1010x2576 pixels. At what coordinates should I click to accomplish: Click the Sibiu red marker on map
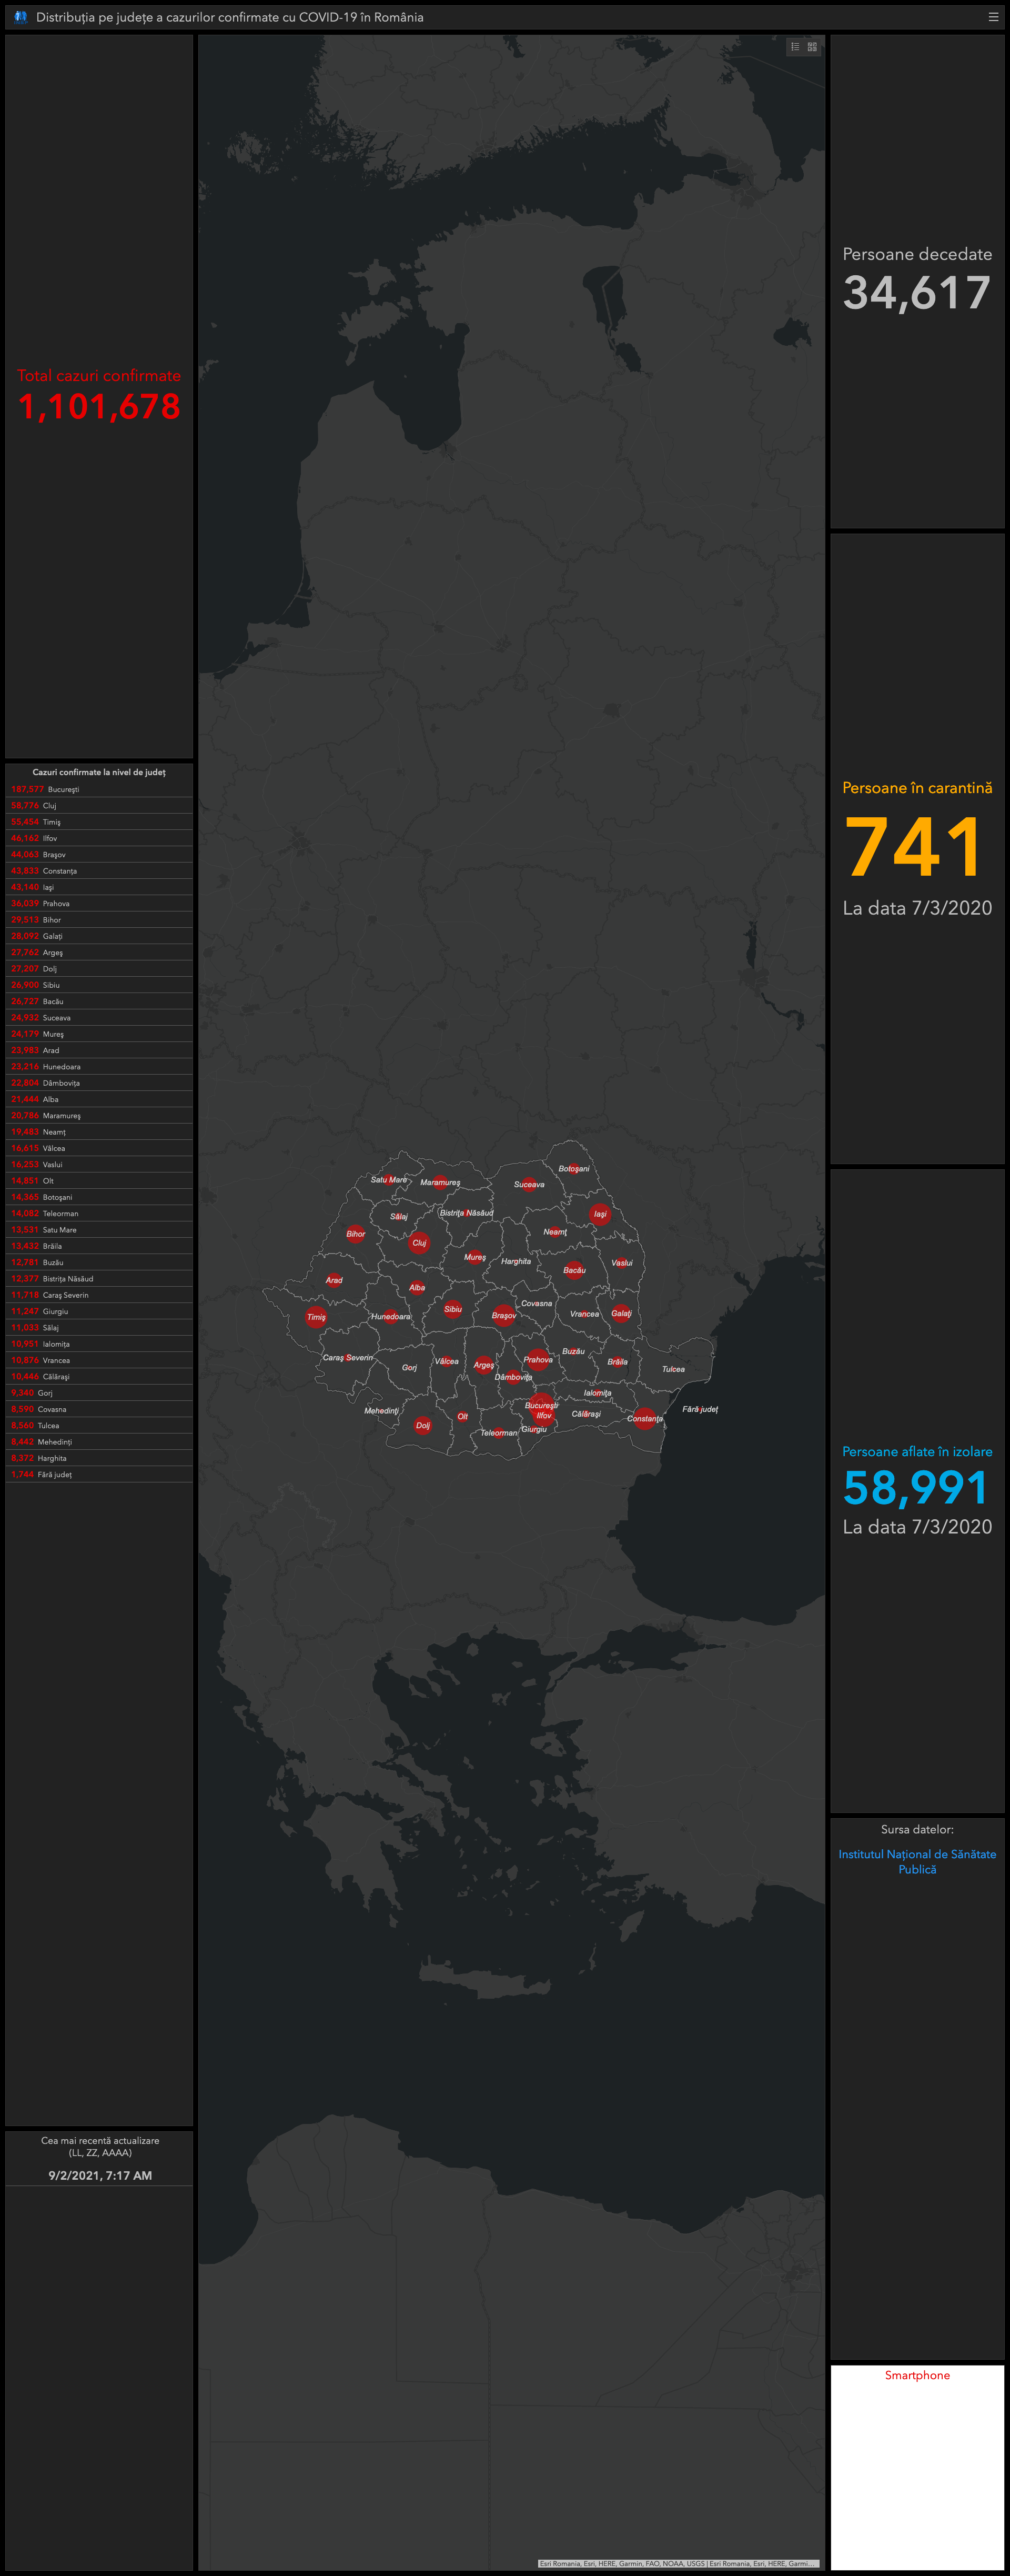453,1308
